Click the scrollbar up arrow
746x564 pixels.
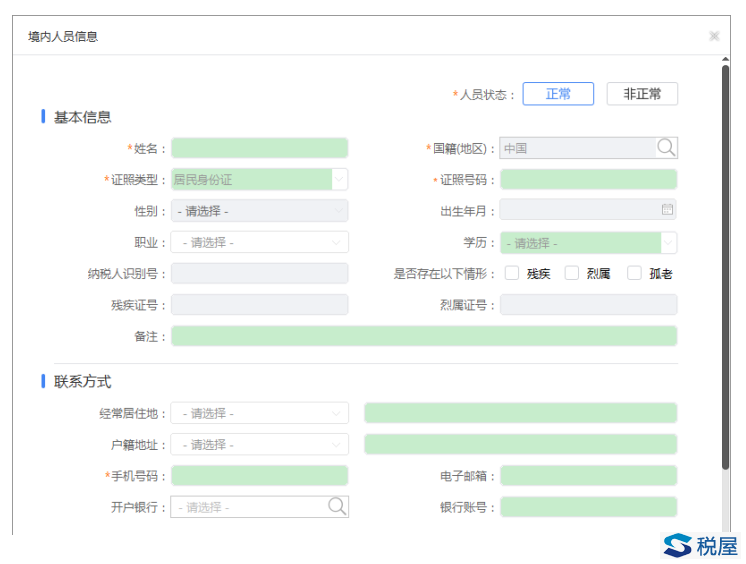[725, 59]
